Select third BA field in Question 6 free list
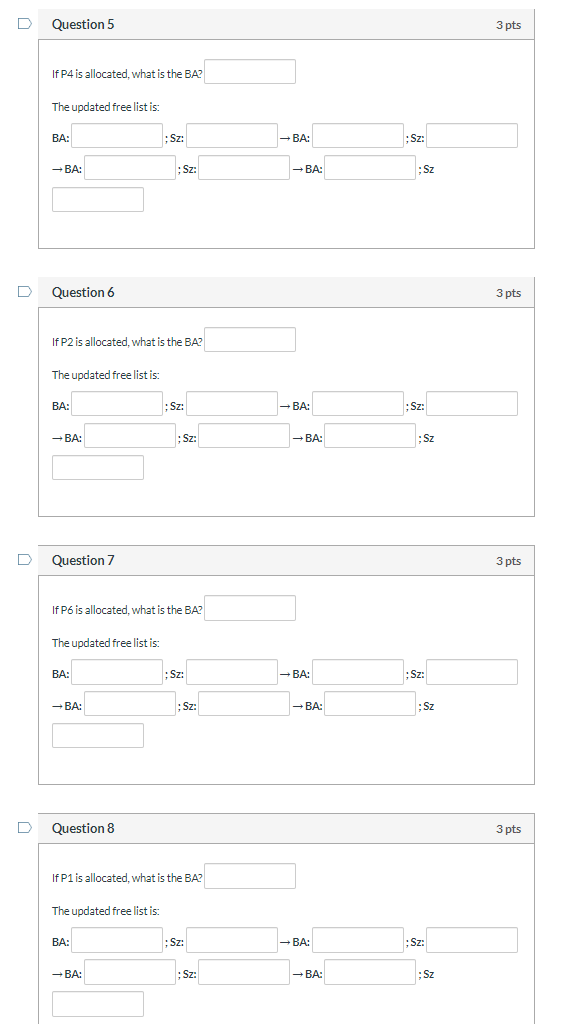579x1024 pixels. [130, 436]
